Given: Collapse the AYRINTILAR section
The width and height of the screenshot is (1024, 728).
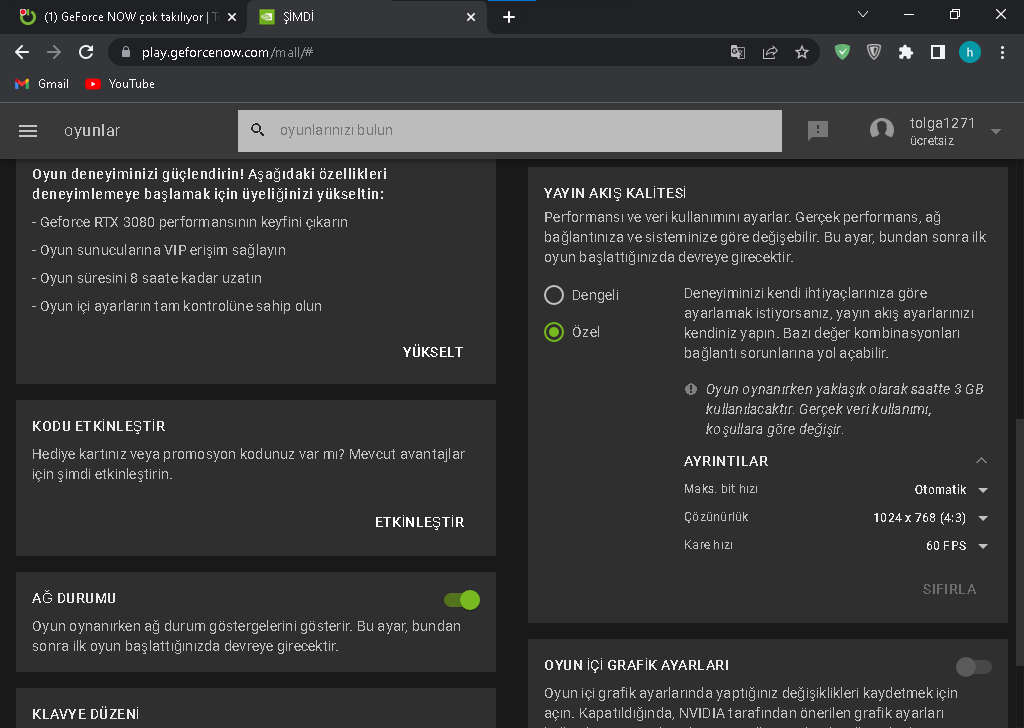Looking at the screenshot, I should click(981, 460).
